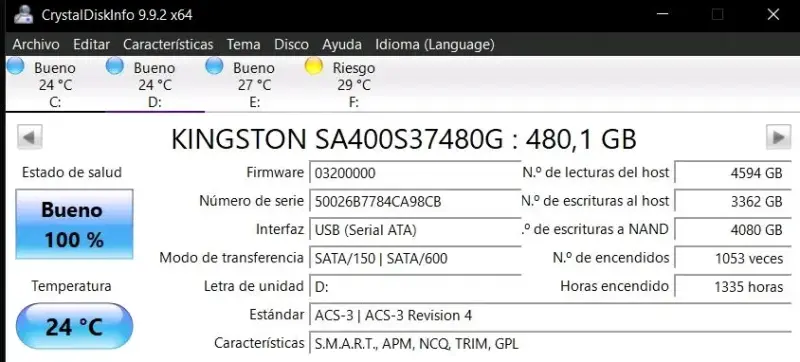This screenshot has width=800, height=362.
Task: Click the power-on count 1053 veces
Action: click(x=733, y=258)
